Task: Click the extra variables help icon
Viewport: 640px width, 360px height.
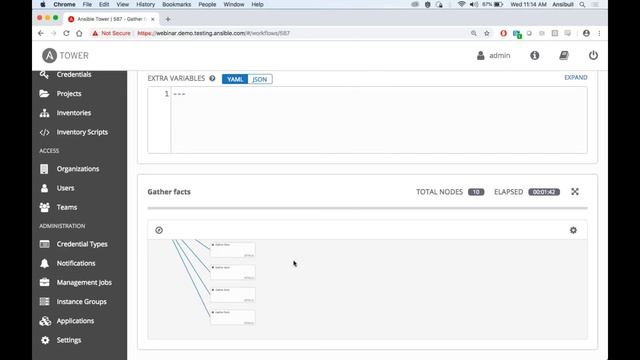Action: [x=212, y=78]
